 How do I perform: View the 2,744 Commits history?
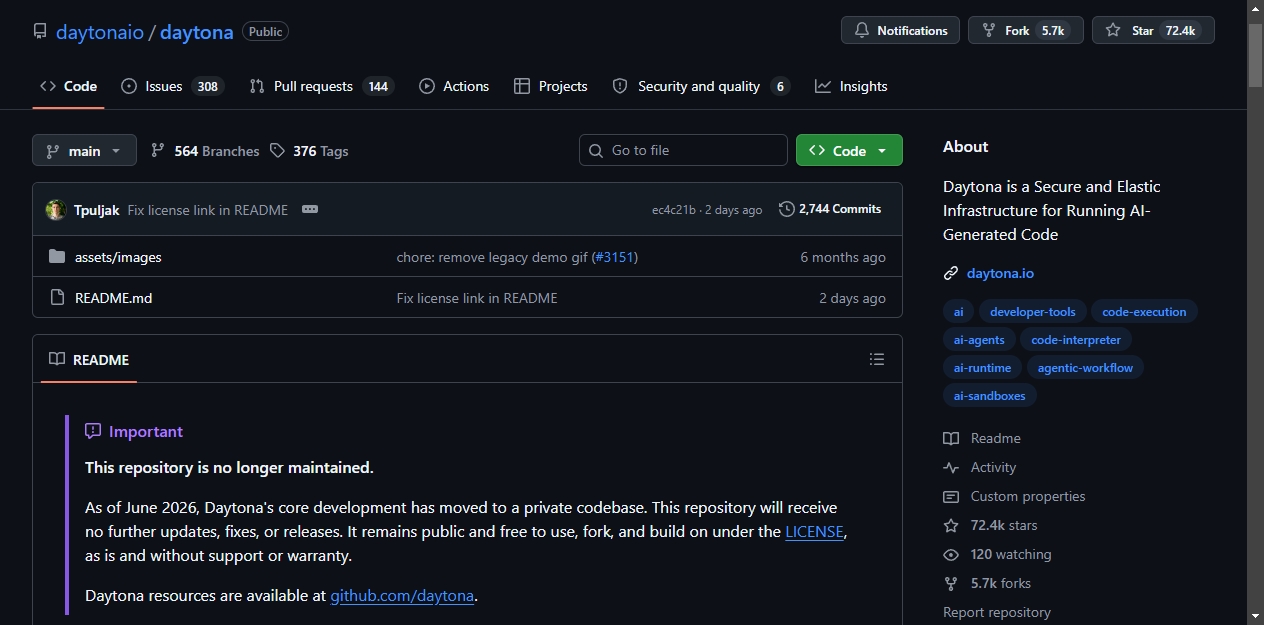coord(830,209)
